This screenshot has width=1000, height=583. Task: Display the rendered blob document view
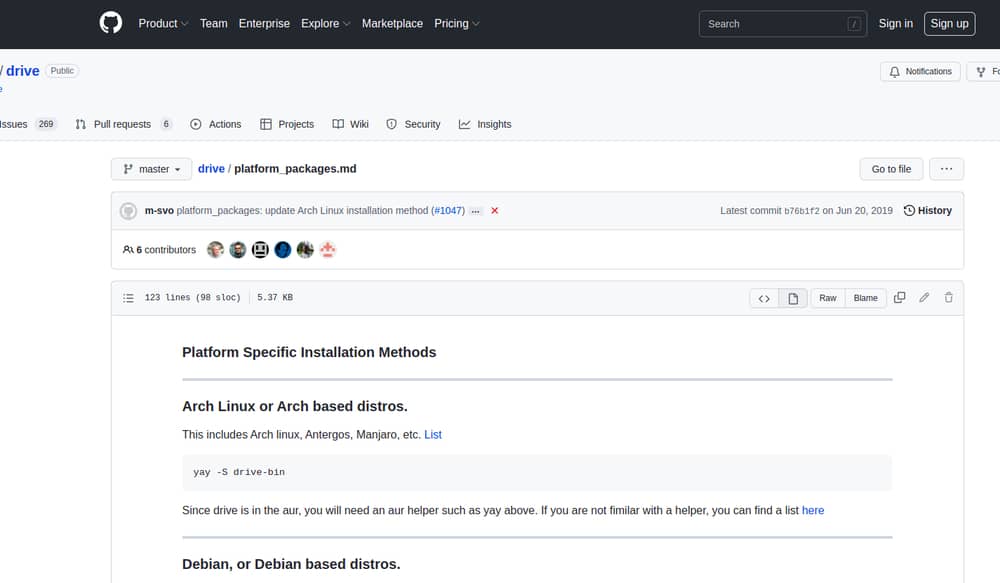(x=793, y=299)
